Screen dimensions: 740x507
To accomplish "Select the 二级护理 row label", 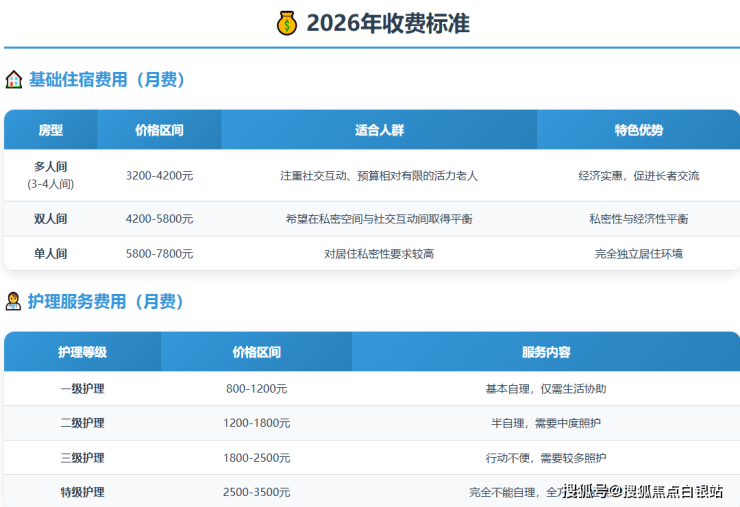I will 82,423.
